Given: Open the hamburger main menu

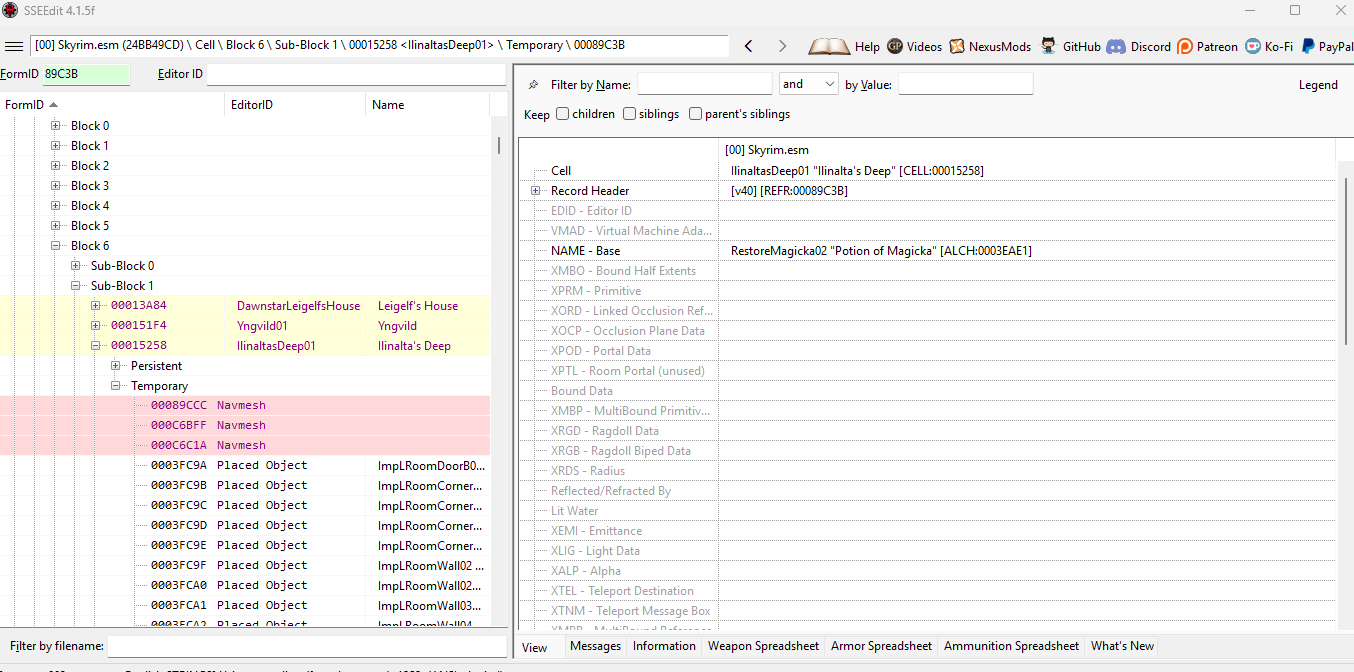Looking at the screenshot, I should (14, 47).
